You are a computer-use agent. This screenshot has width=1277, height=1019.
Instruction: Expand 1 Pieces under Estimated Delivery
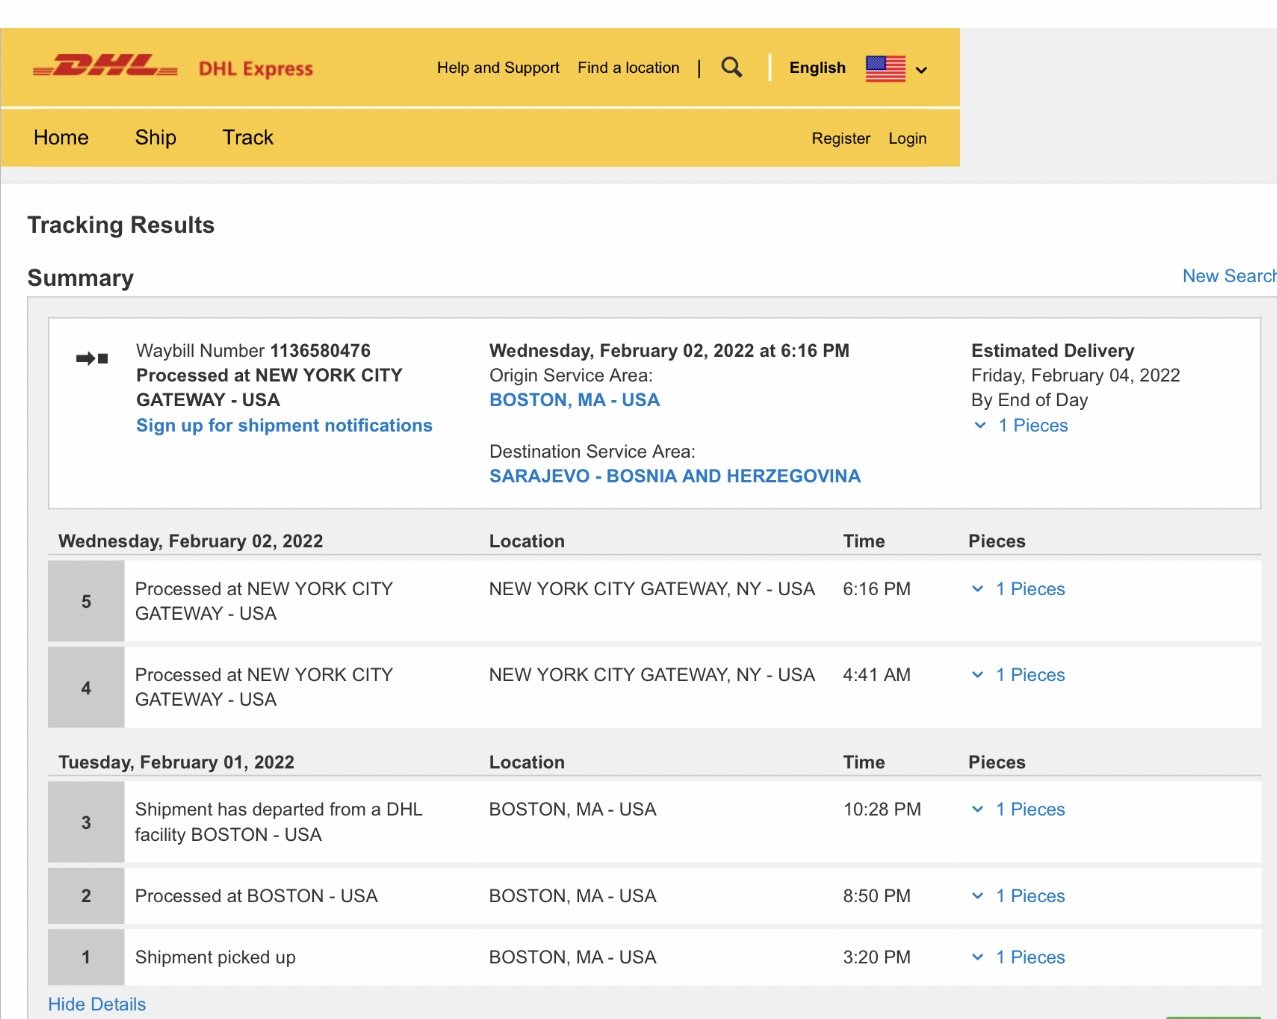tap(1021, 425)
